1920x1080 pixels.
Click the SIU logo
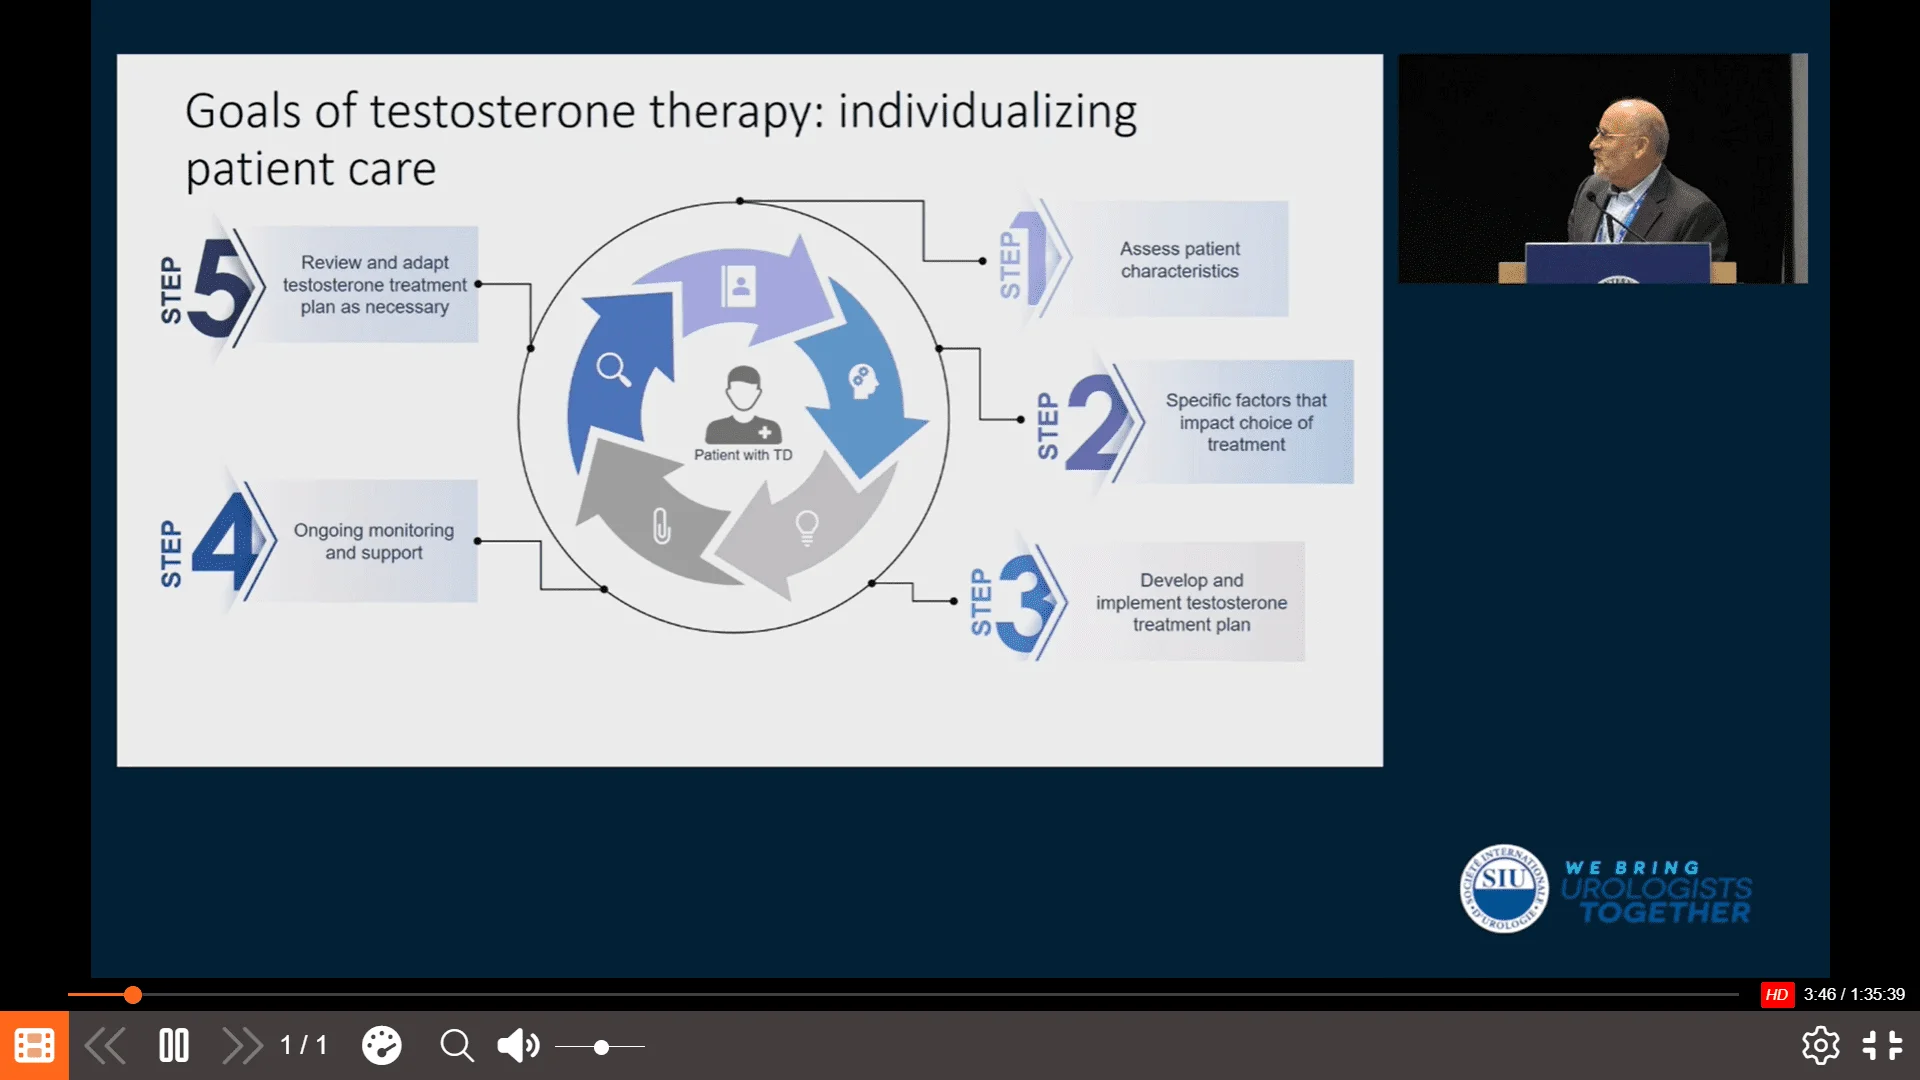coord(1504,888)
